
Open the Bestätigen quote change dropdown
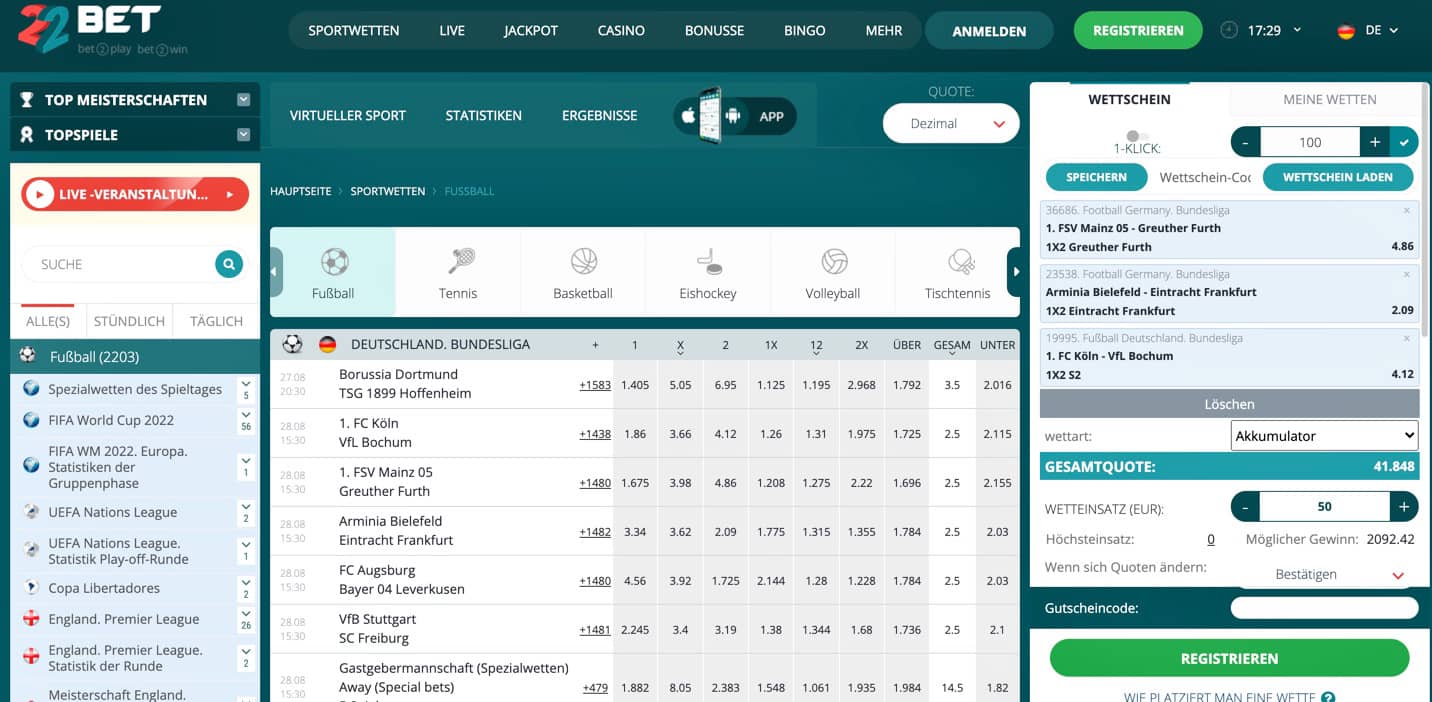click(x=1325, y=575)
